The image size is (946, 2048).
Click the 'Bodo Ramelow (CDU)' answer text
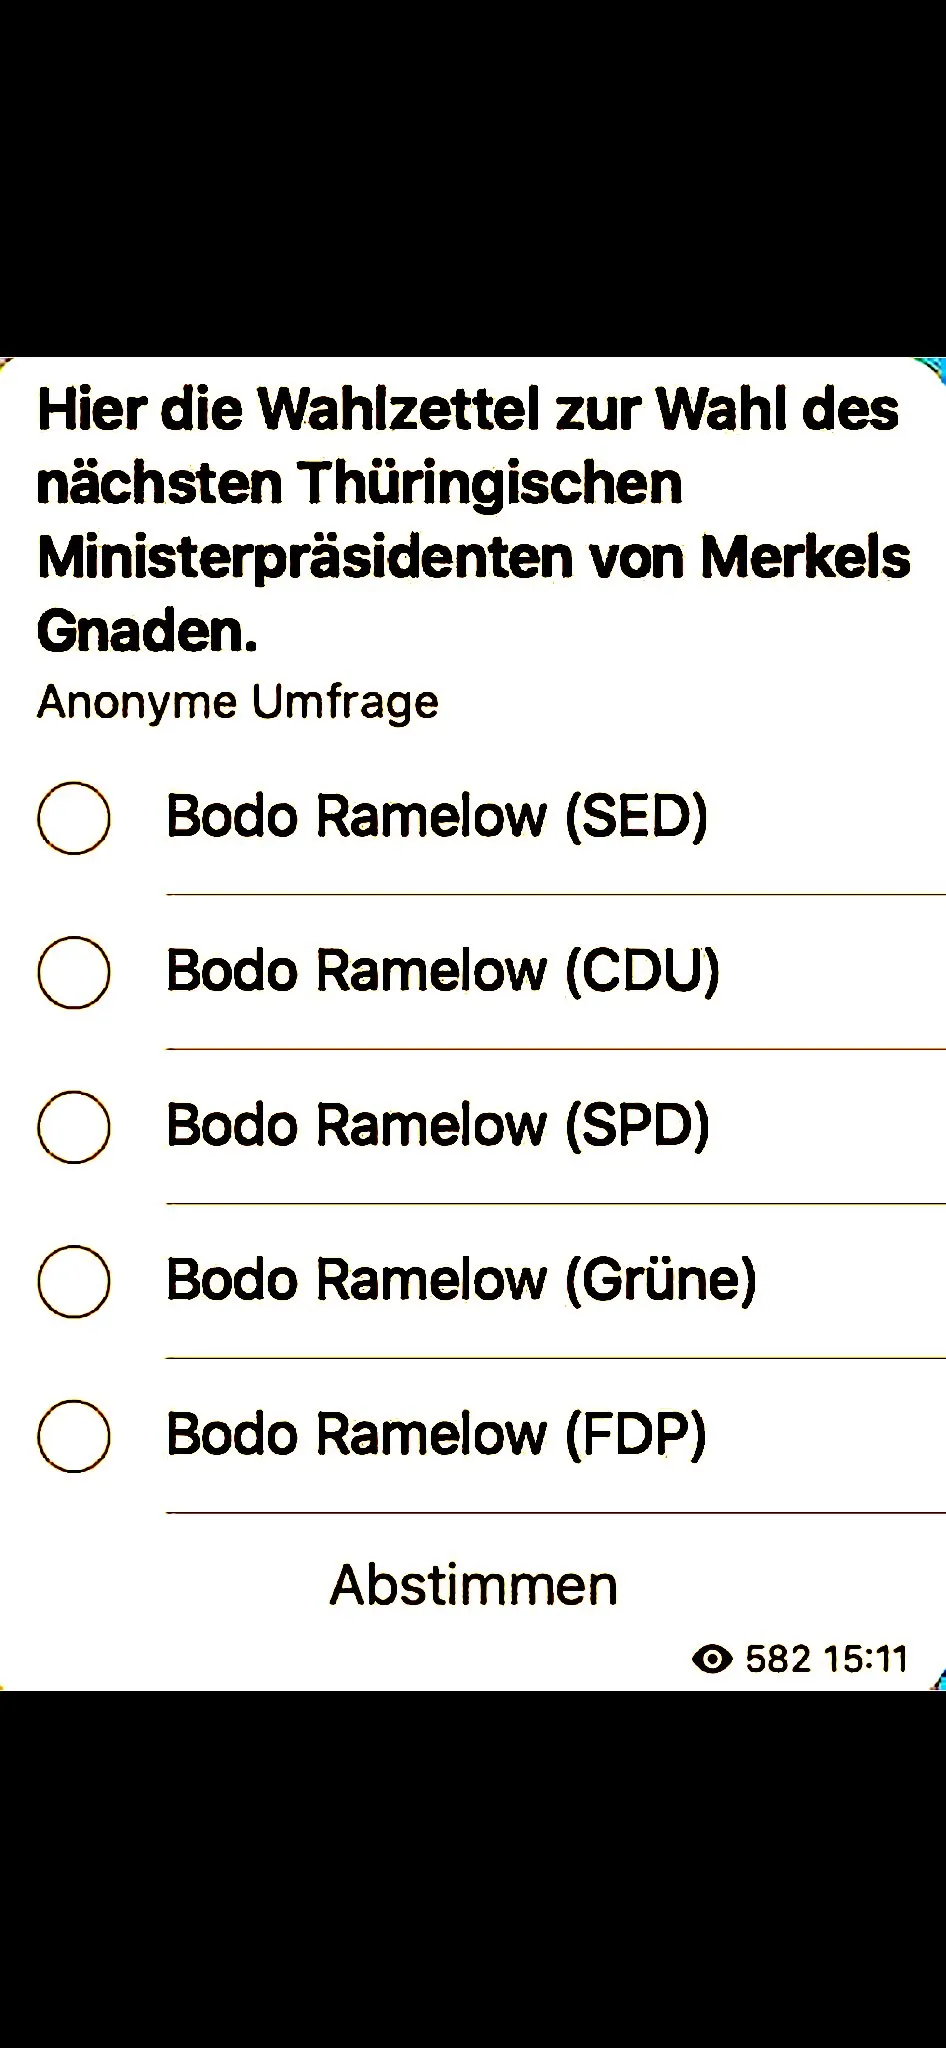[443, 971]
